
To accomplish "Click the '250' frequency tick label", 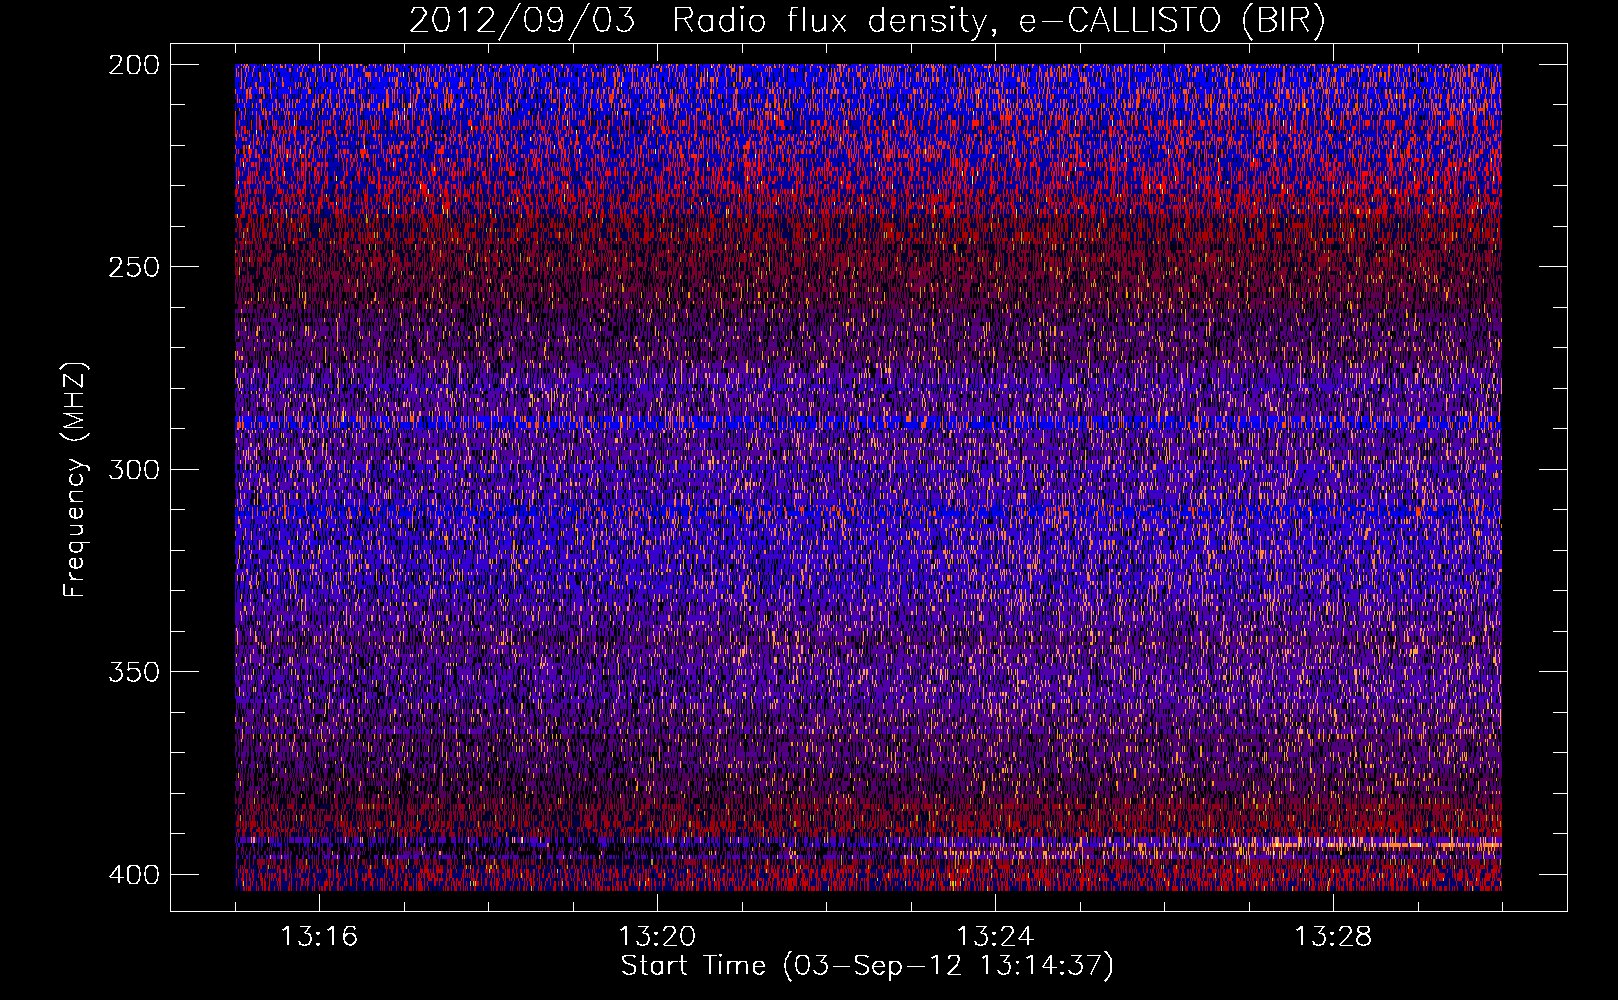I will tap(133, 267).
